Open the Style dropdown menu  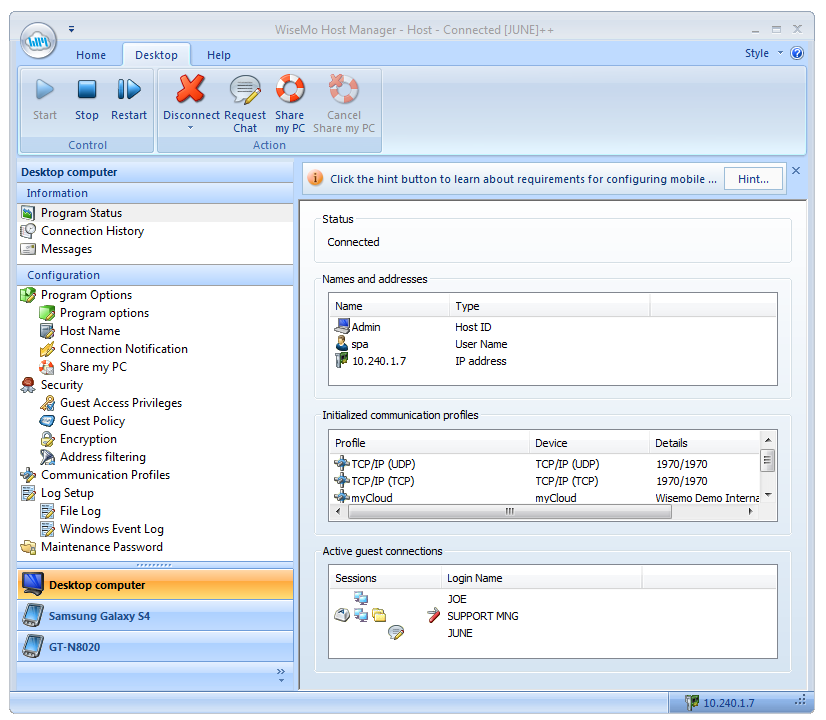763,53
